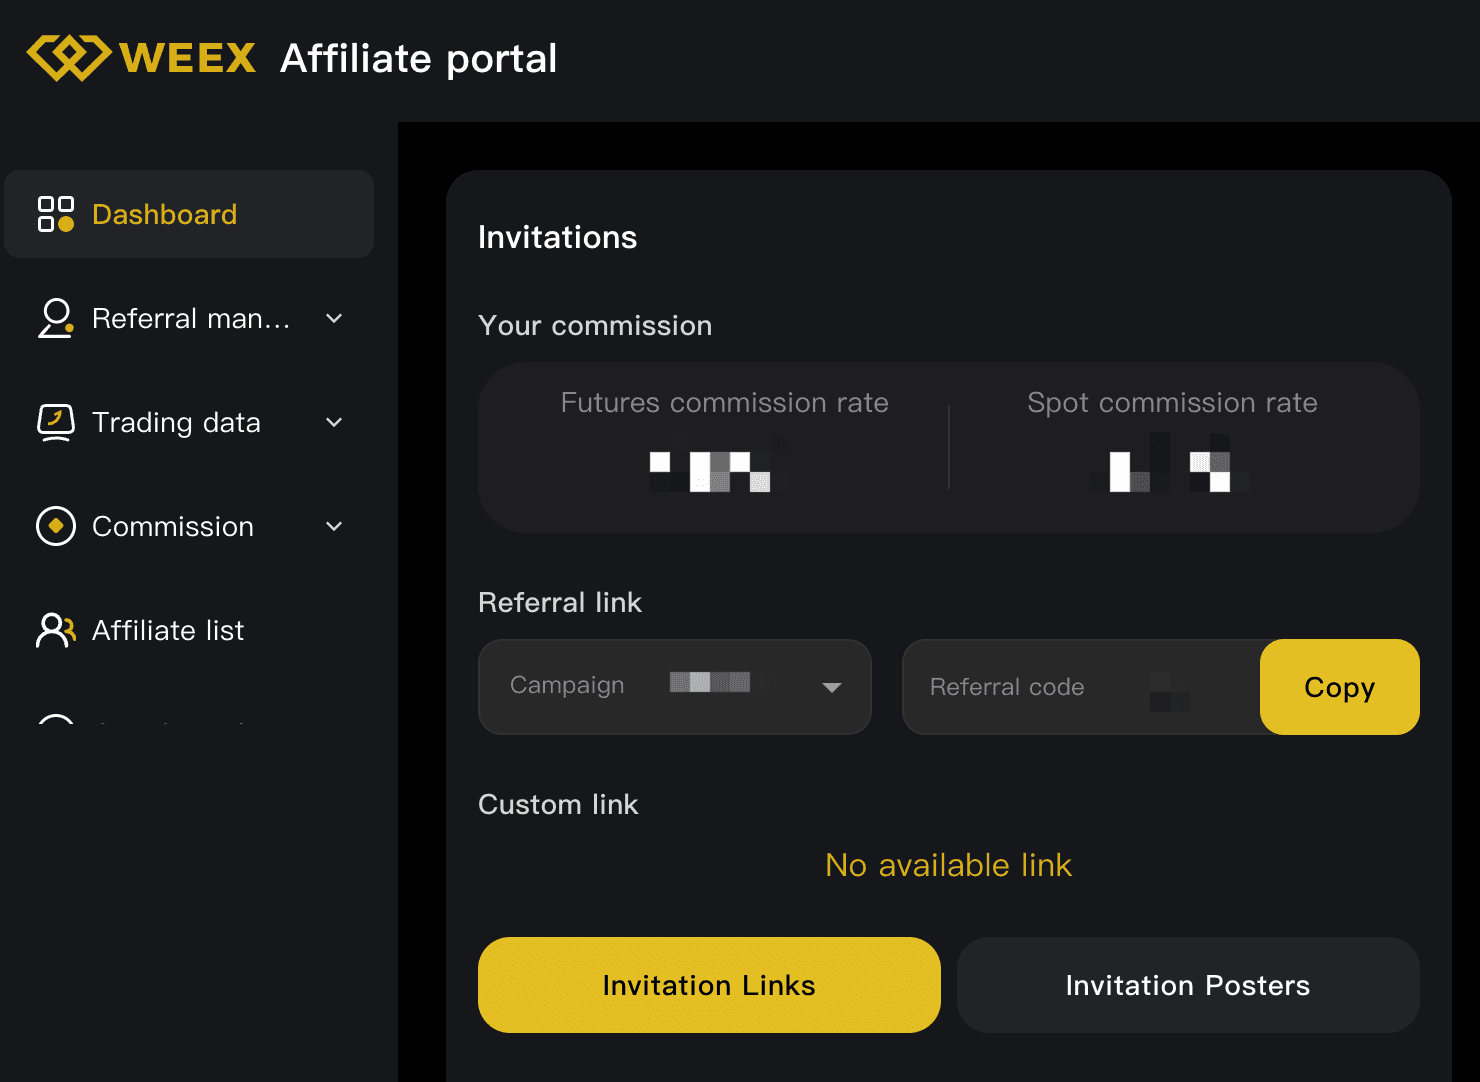Image resolution: width=1480 pixels, height=1082 pixels.
Task: Click the Trading data chart icon
Action: point(56,422)
